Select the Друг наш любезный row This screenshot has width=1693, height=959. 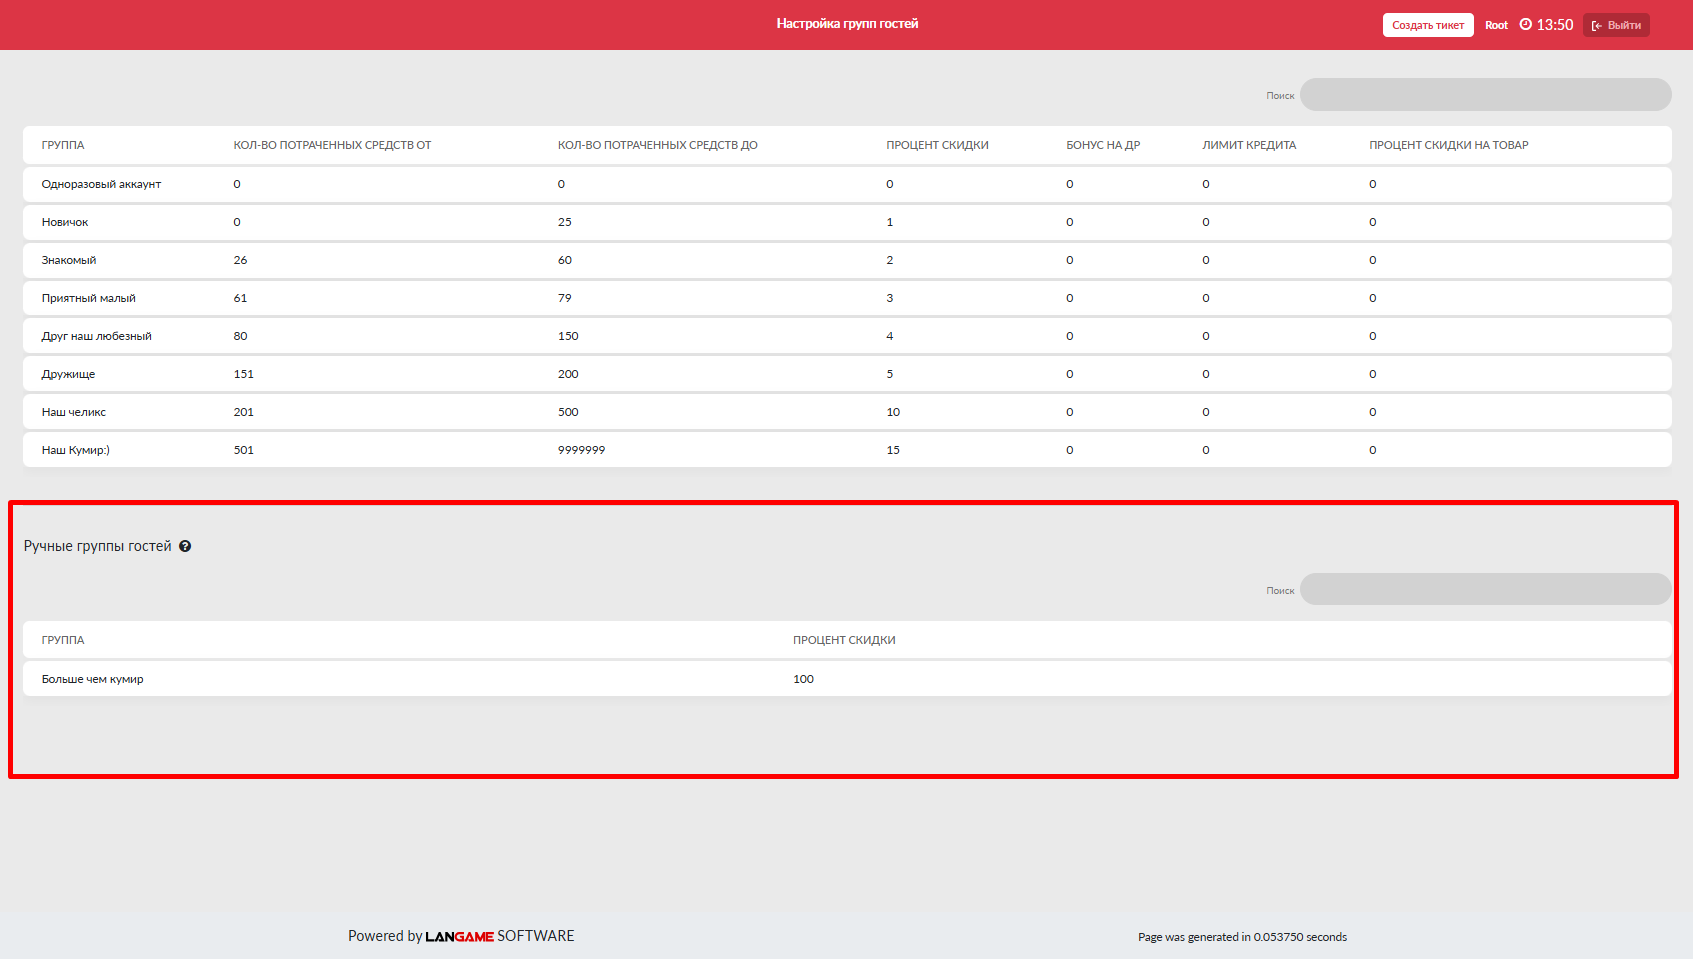(x=847, y=336)
